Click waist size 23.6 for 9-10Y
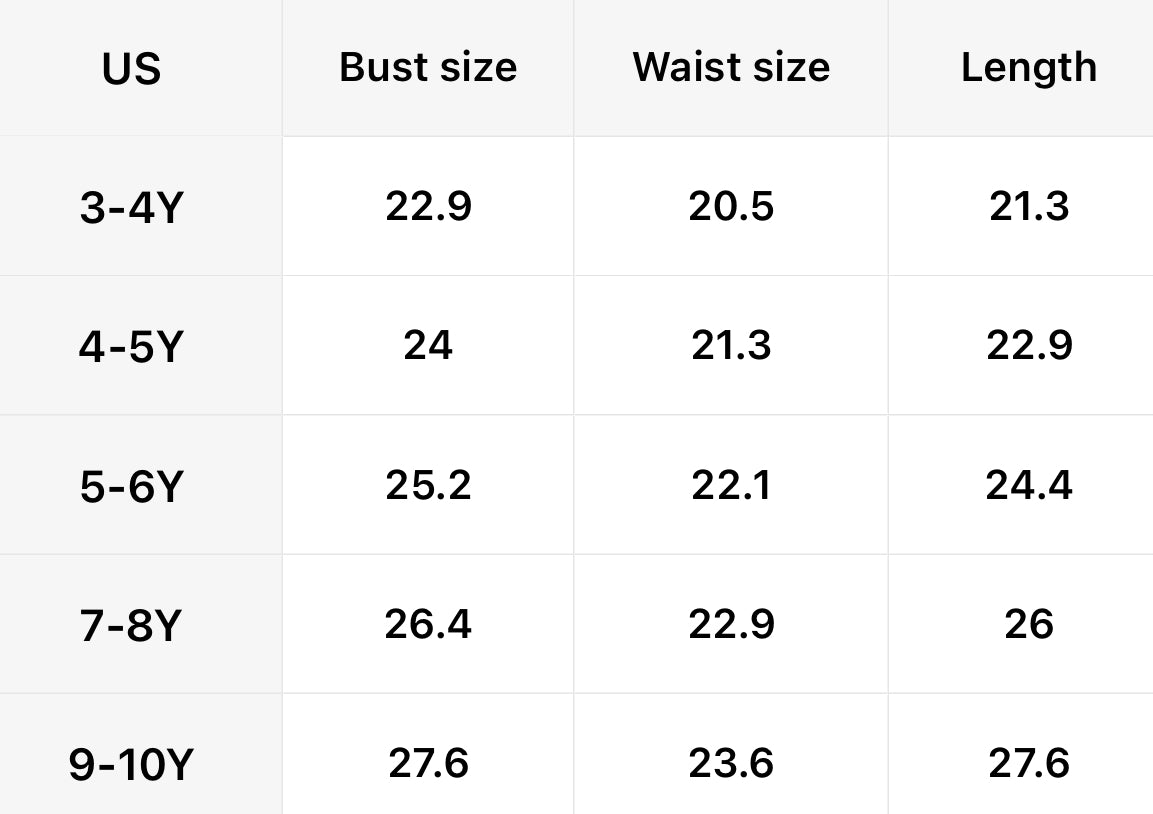 click(731, 764)
